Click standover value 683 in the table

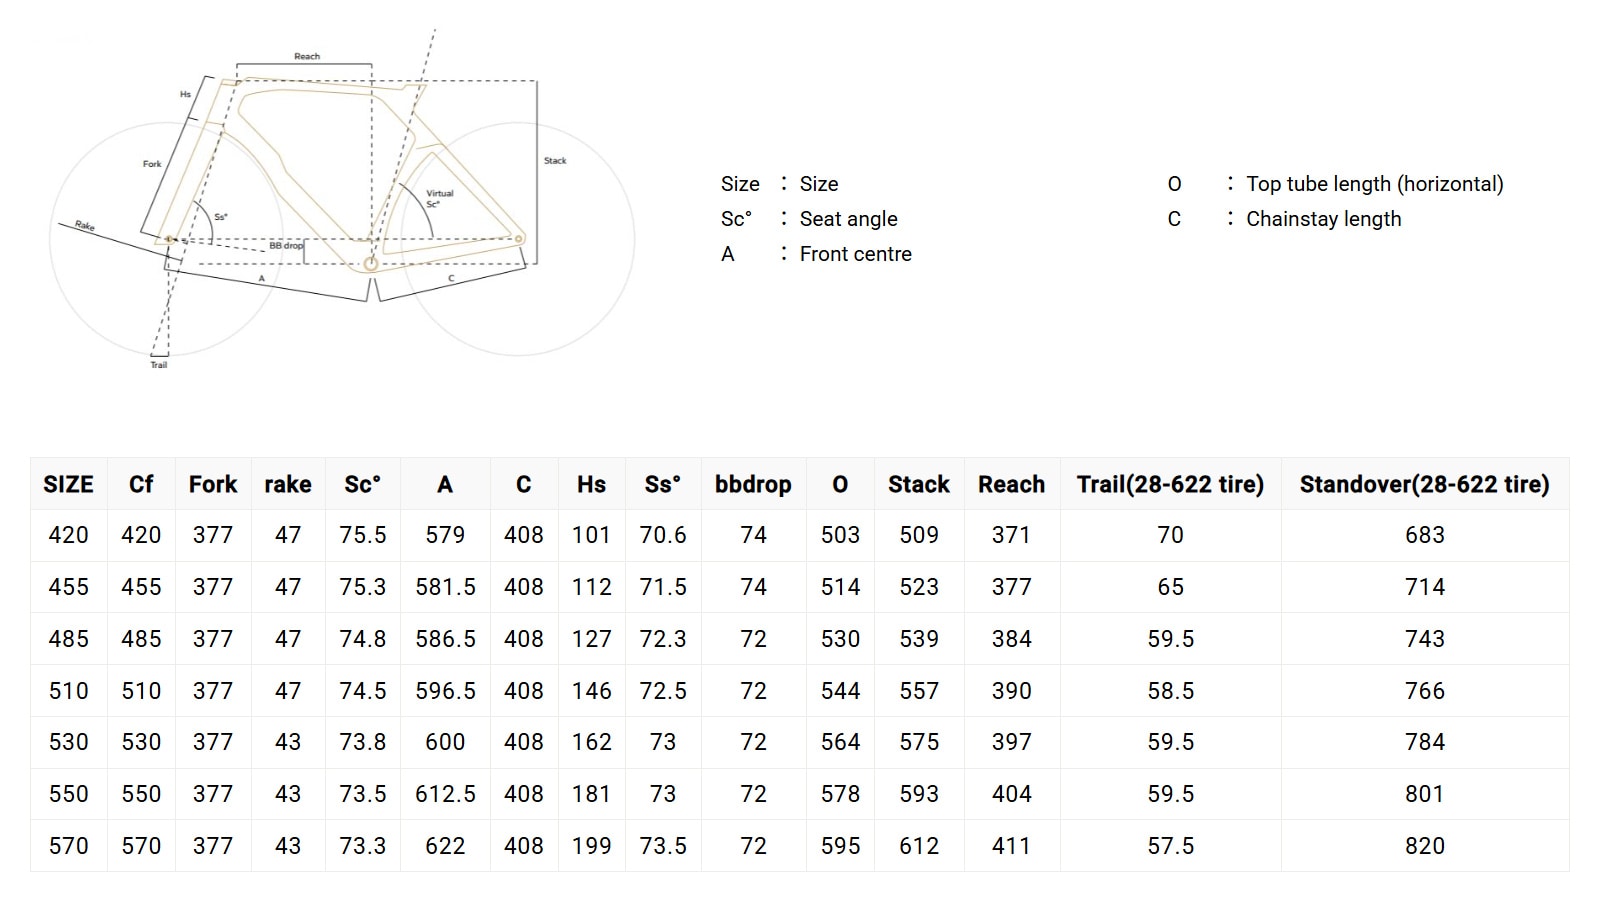(1424, 535)
